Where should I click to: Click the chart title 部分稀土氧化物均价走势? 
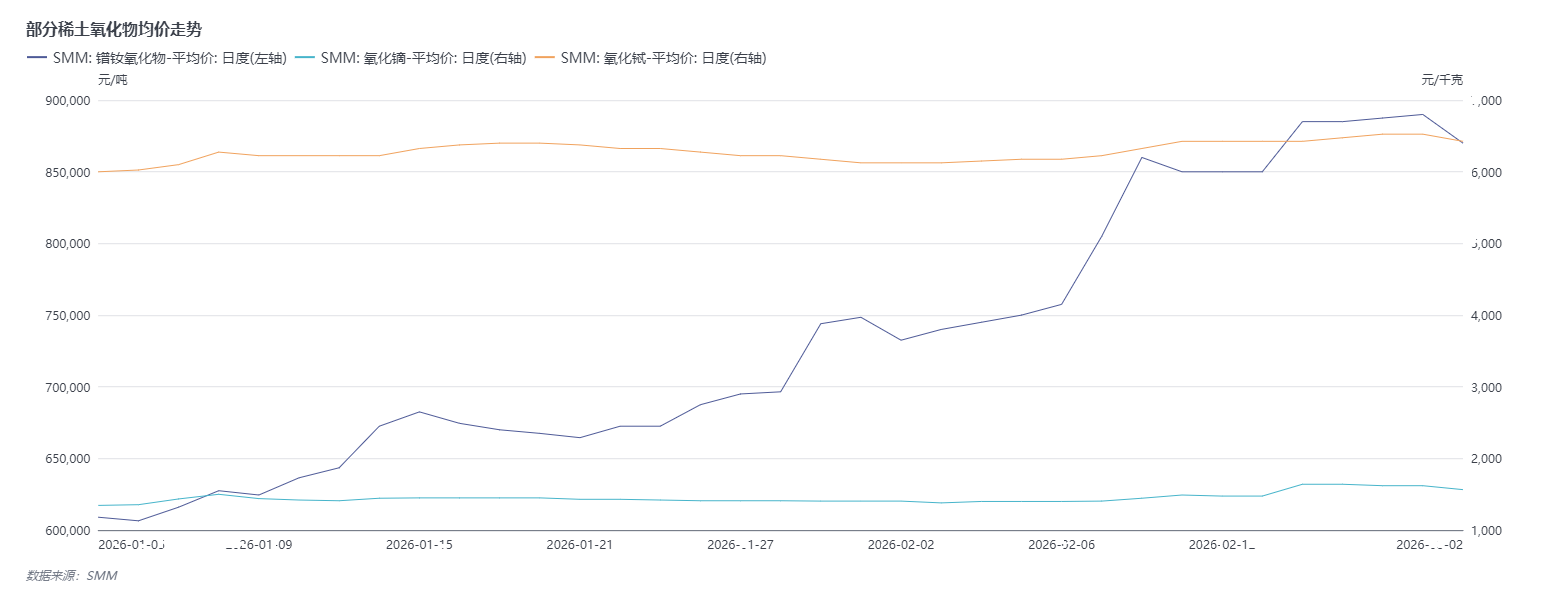[114, 30]
